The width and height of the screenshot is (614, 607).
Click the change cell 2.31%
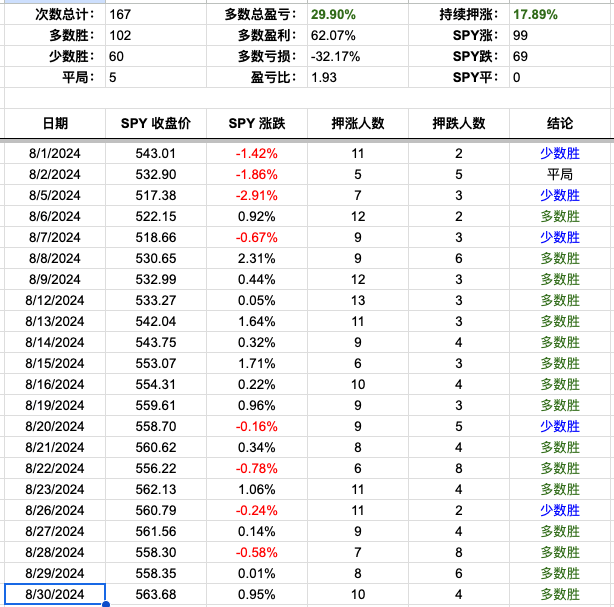pyautogui.click(x=257, y=258)
